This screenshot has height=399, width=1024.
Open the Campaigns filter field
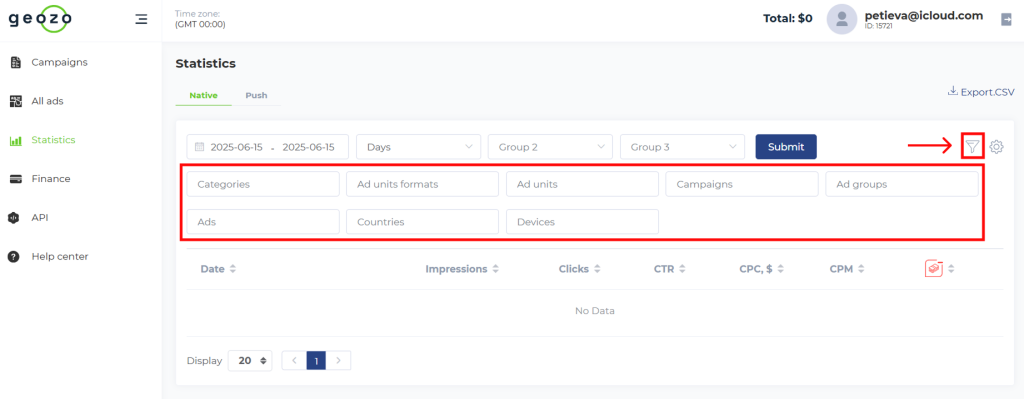[x=742, y=184]
